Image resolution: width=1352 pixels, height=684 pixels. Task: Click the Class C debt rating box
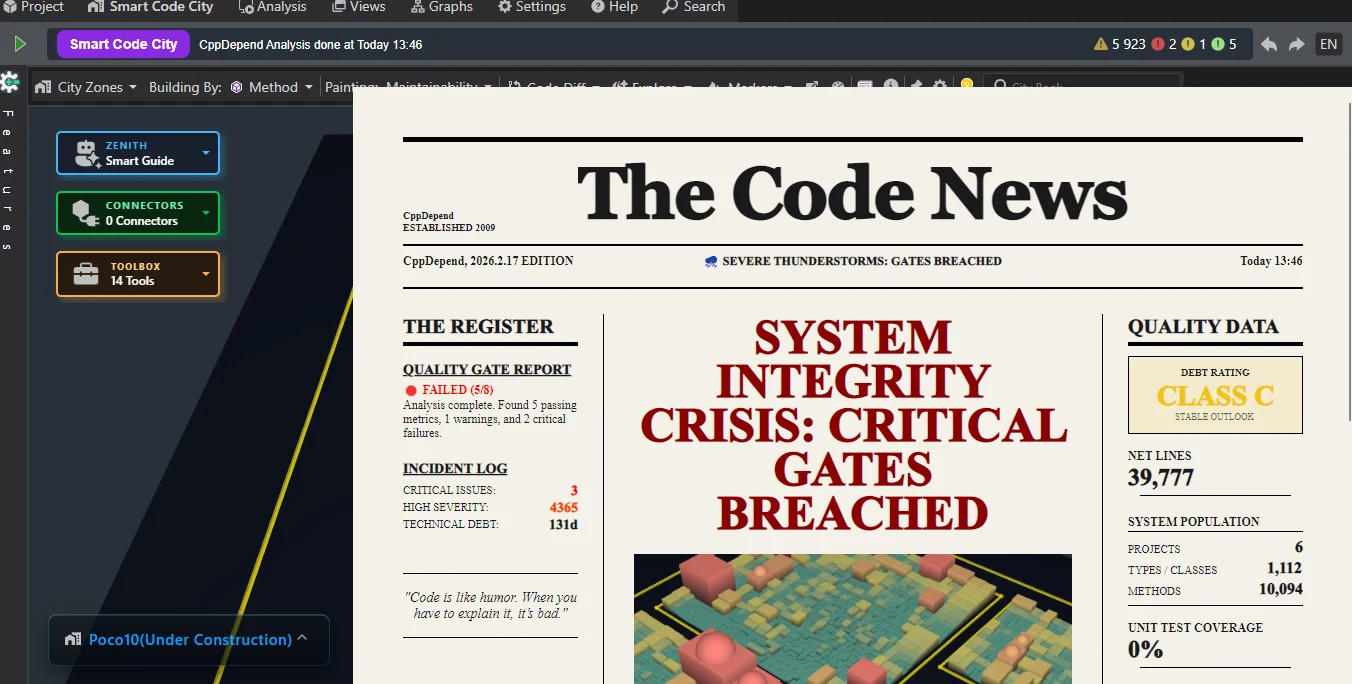click(1215, 395)
